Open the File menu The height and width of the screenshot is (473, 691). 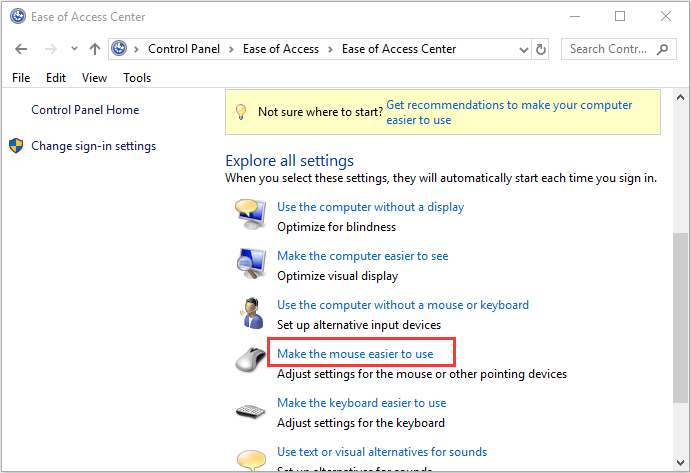pos(21,78)
